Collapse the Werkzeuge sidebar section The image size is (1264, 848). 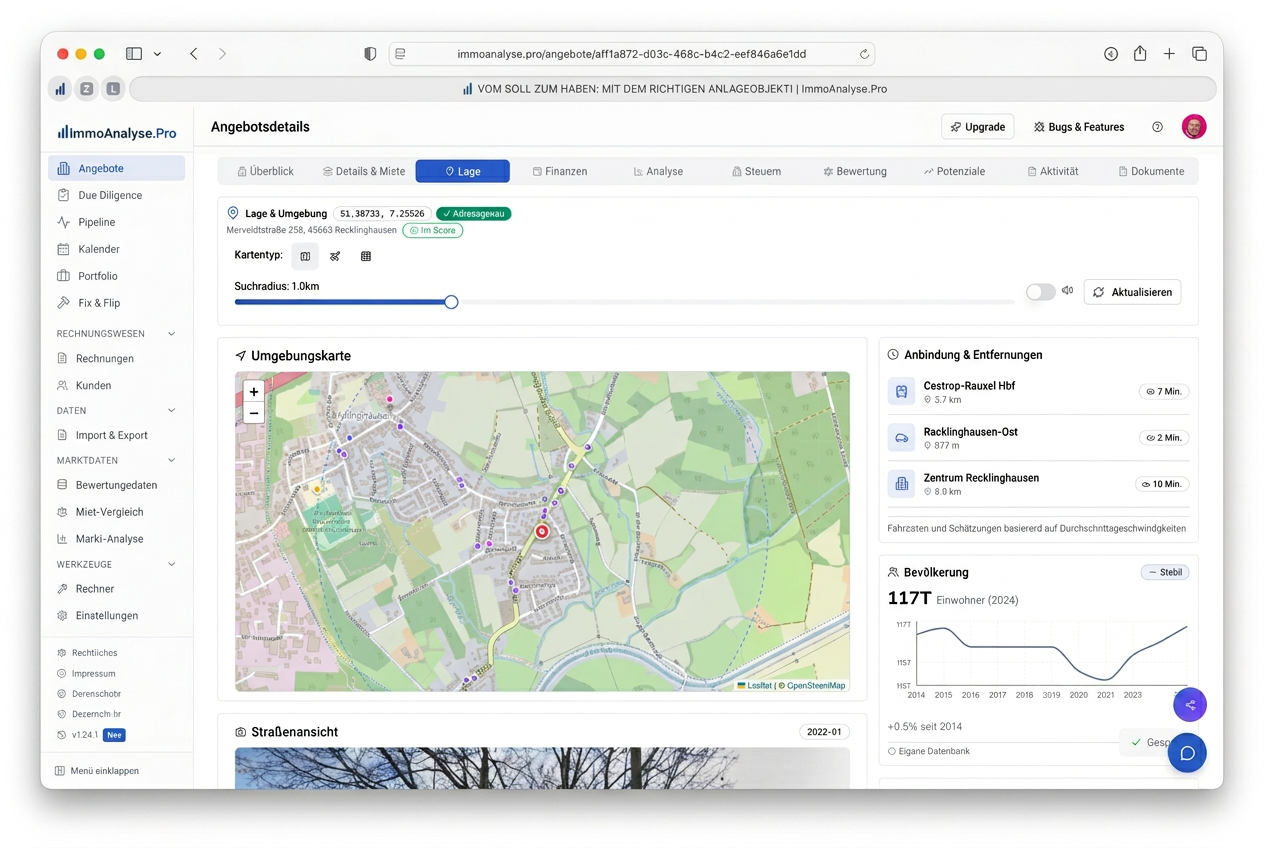click(171, 565)
